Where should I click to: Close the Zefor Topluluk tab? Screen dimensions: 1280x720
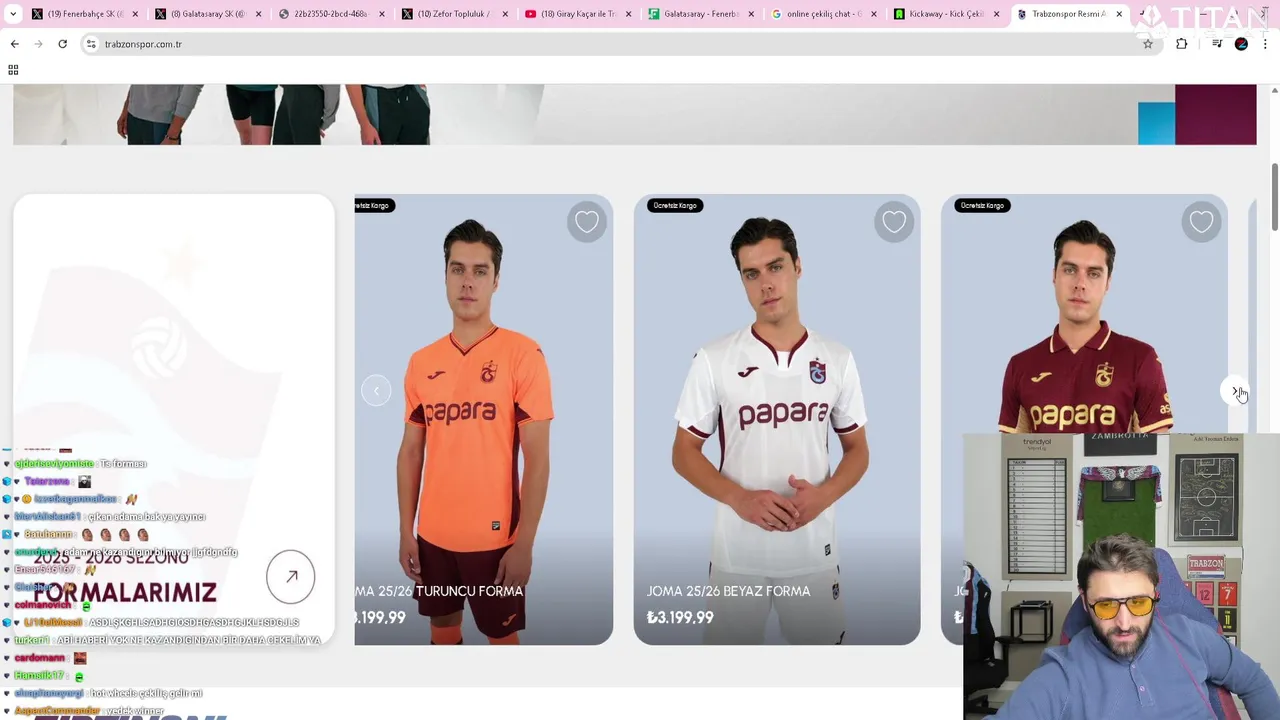tap(505, 14)
